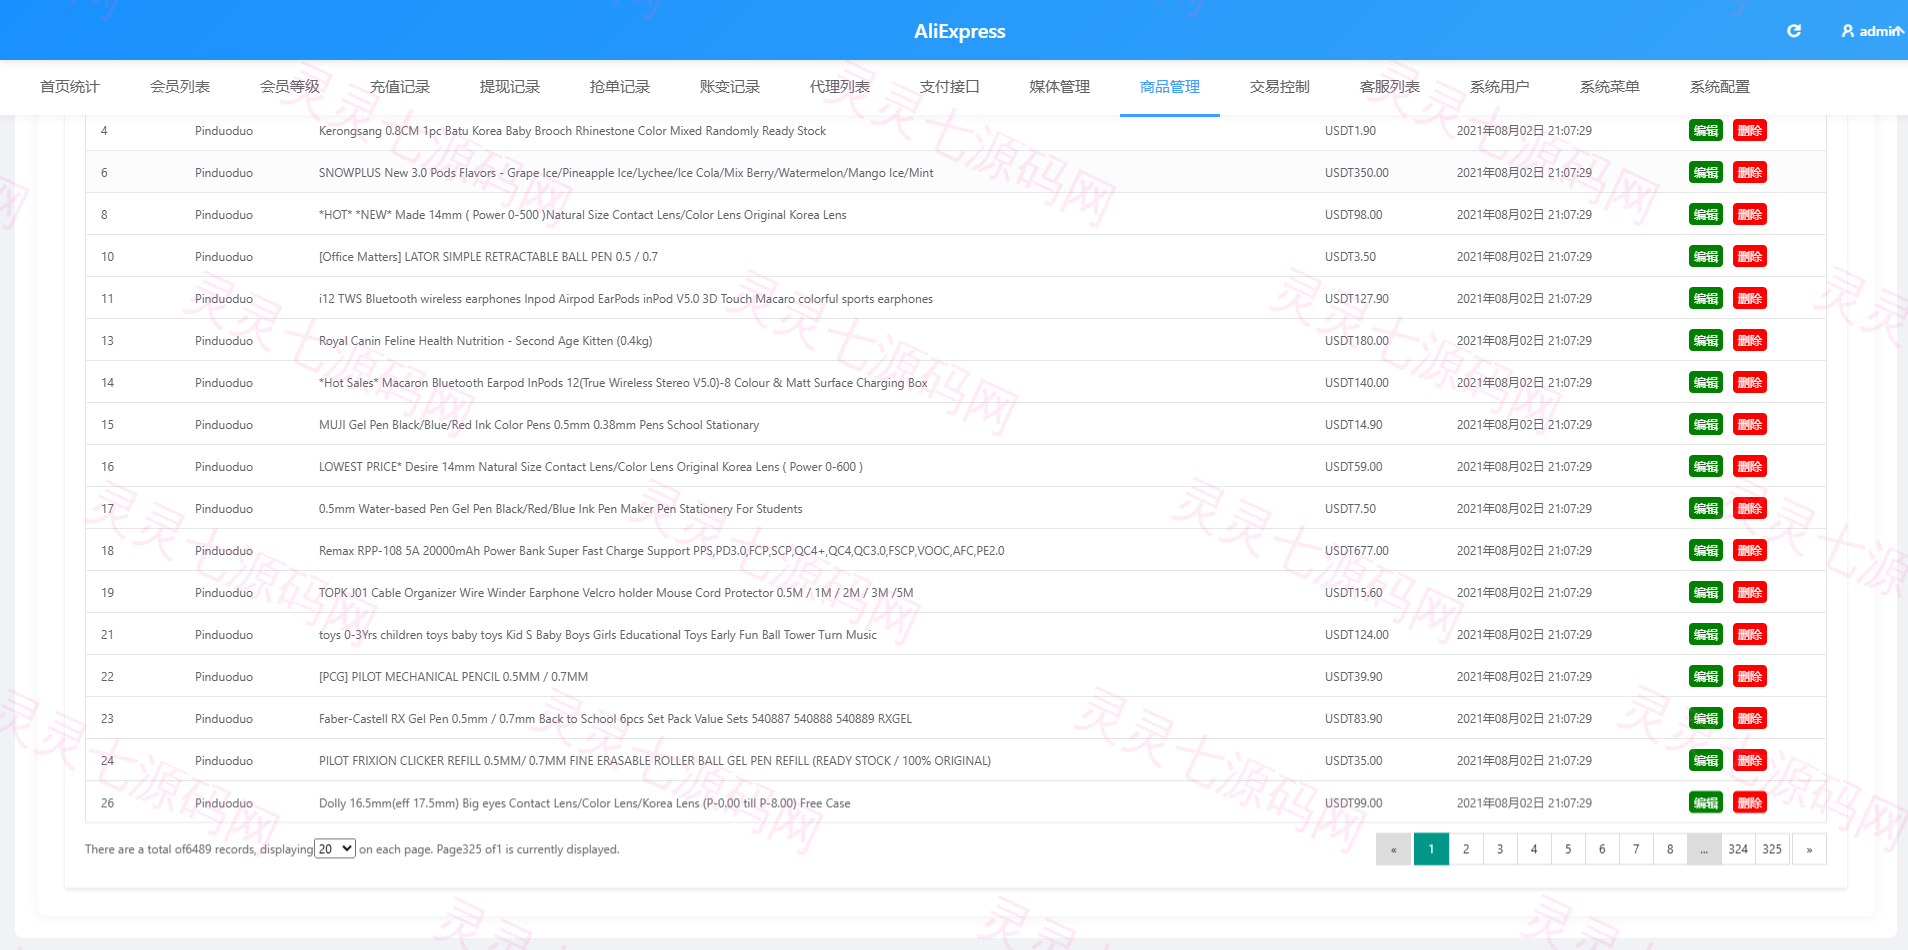The height and width of the screenshot is (950, 1908).
Task: Select current page 1 in pagination
Action: pos(1431,849)
